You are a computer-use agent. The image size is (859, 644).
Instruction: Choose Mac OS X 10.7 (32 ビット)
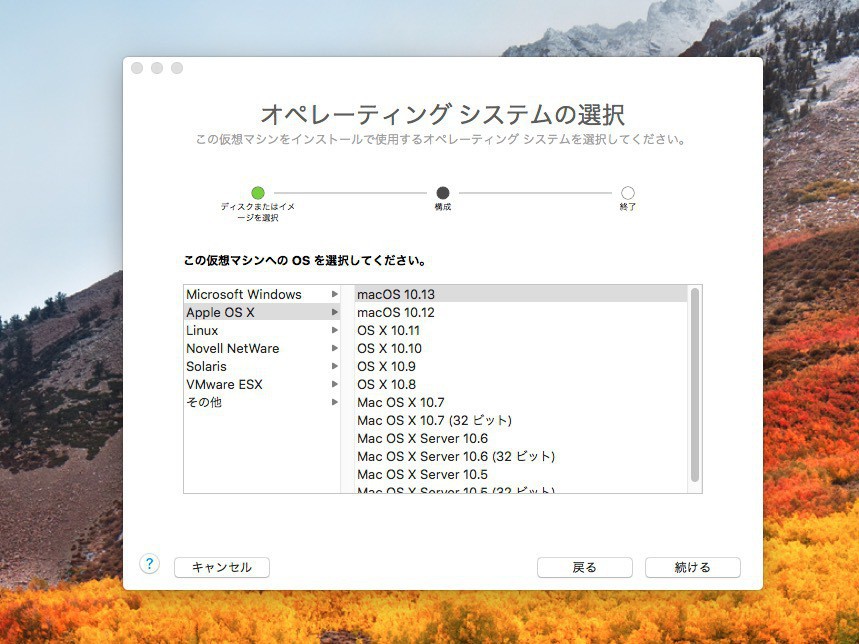click(x=520, y=420)
